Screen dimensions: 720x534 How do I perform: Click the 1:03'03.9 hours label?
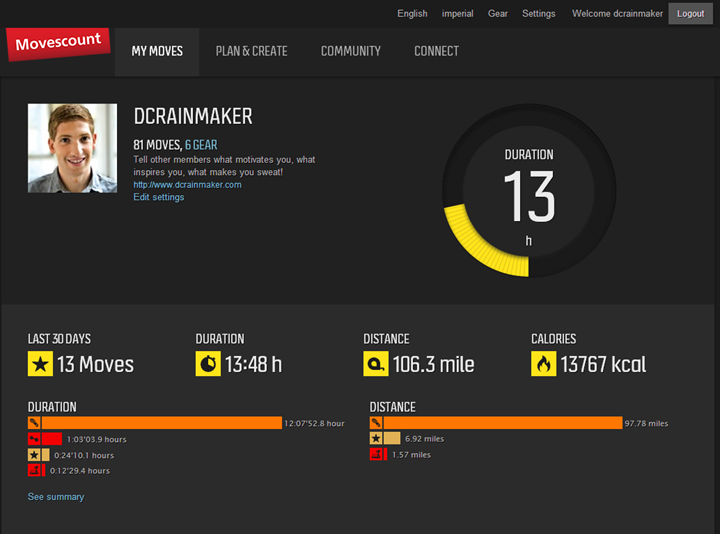tap(97, 439)
